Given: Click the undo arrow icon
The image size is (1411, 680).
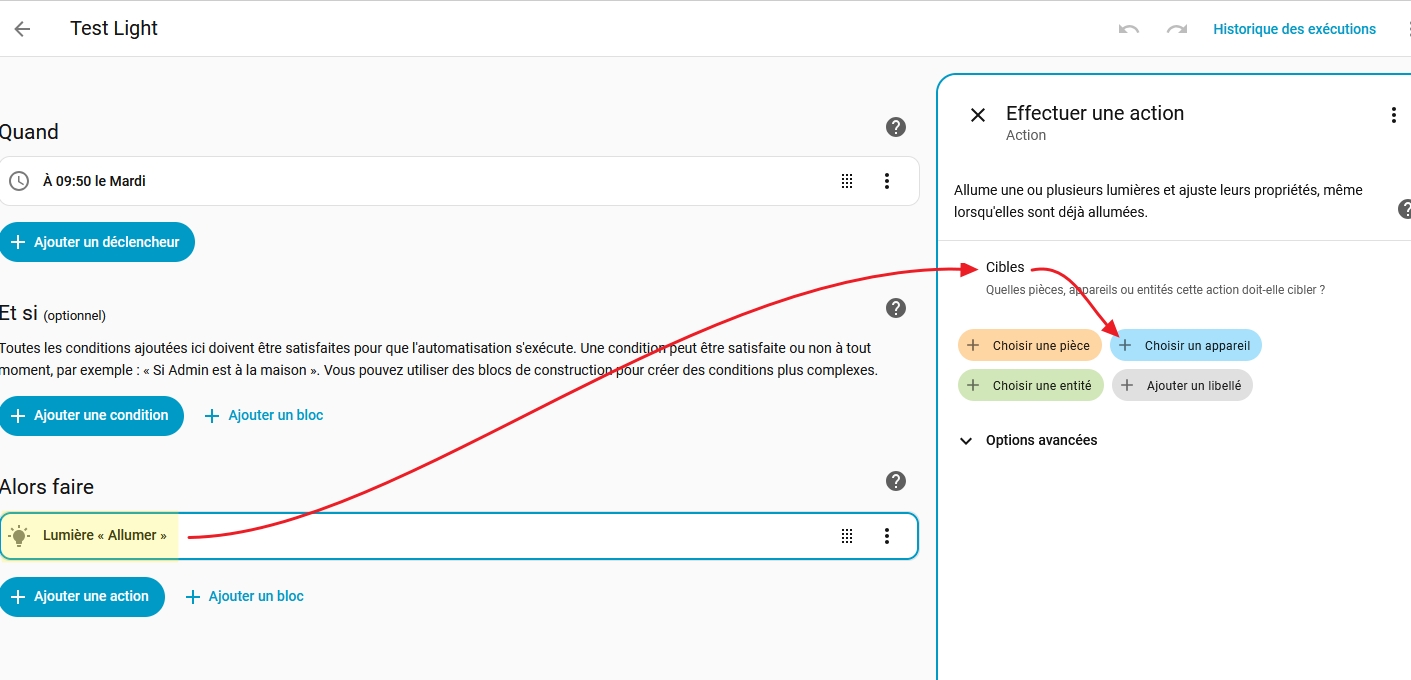Looking at the screenshot, I should point(1129,29).
